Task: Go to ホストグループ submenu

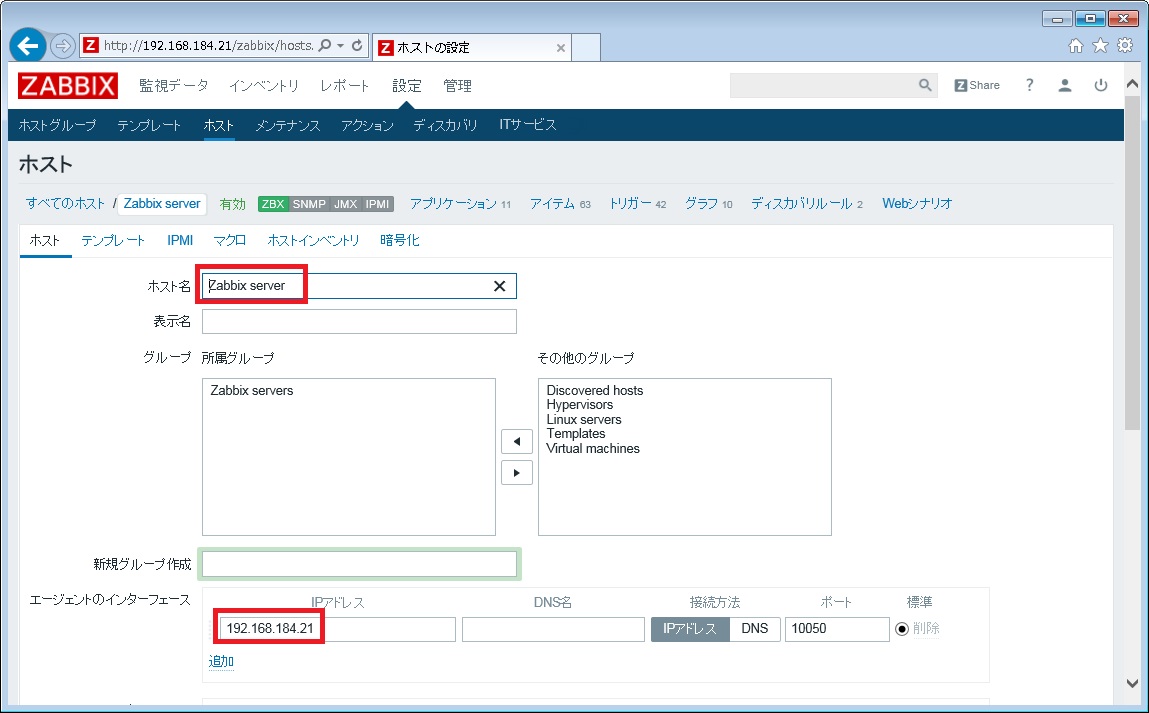Action: point(57,125)
